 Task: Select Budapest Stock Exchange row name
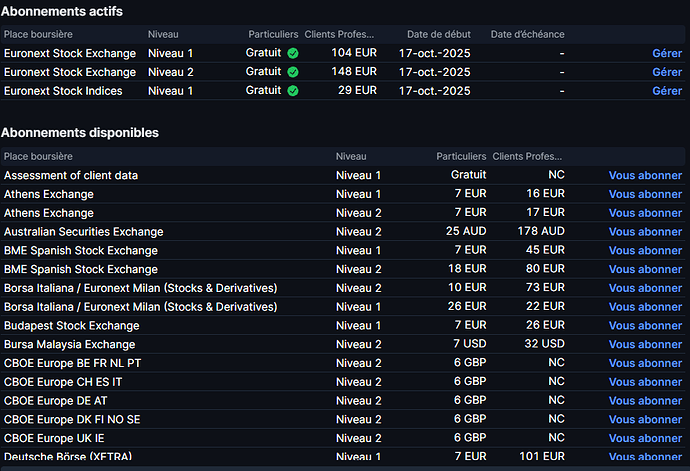[x=72, y=326]
